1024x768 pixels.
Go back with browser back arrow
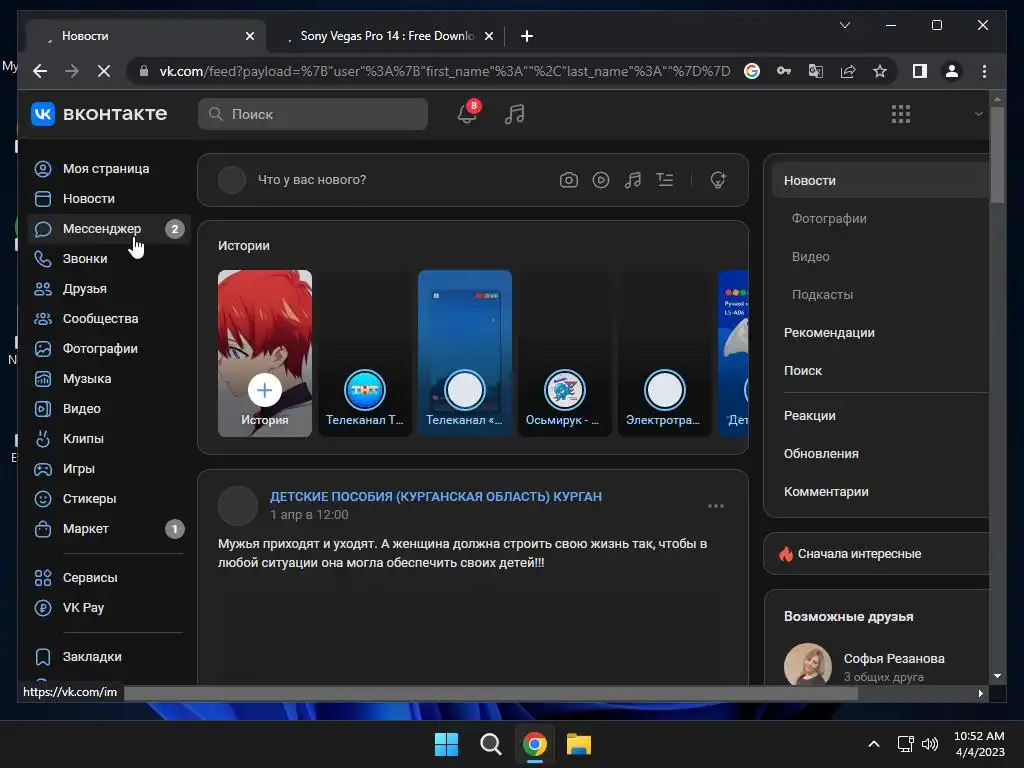tap(40, 71)
